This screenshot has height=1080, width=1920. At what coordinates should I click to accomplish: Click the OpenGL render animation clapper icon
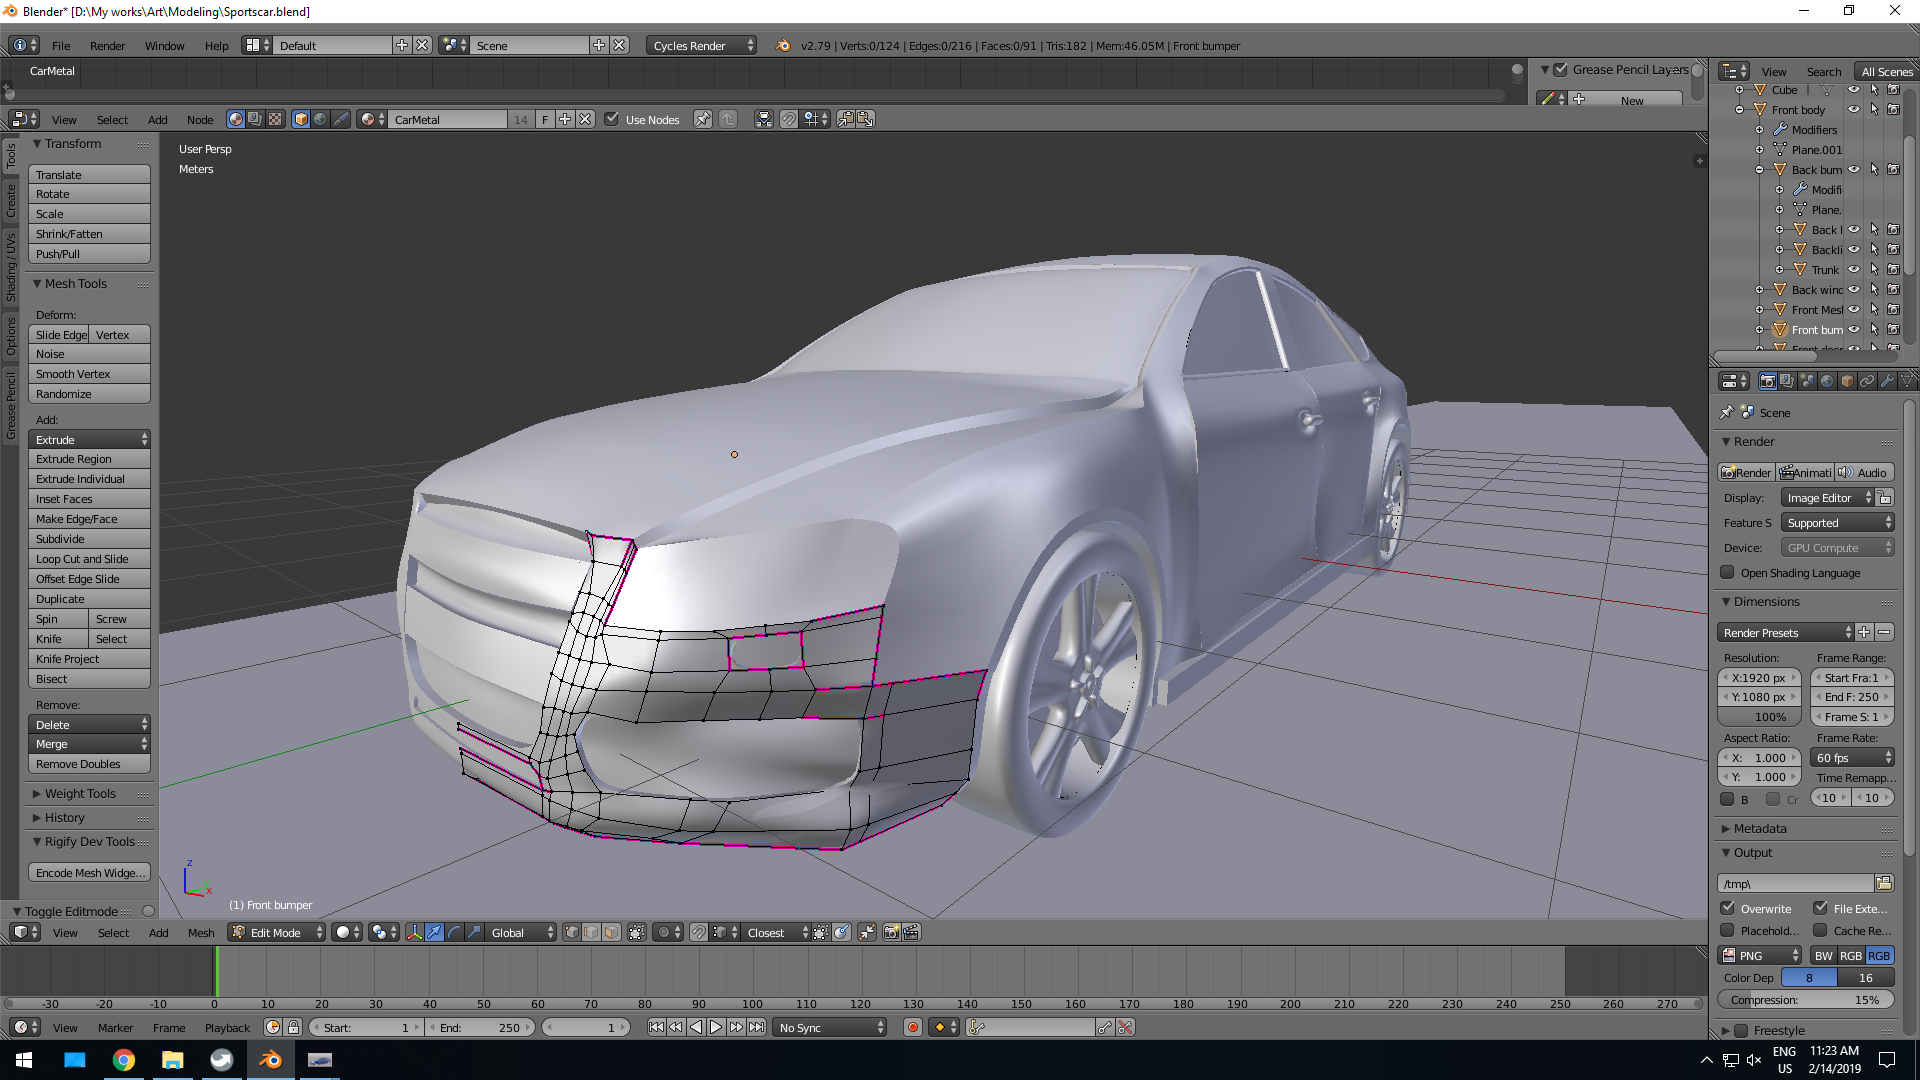pyautogui.click(x=911, y=932)
